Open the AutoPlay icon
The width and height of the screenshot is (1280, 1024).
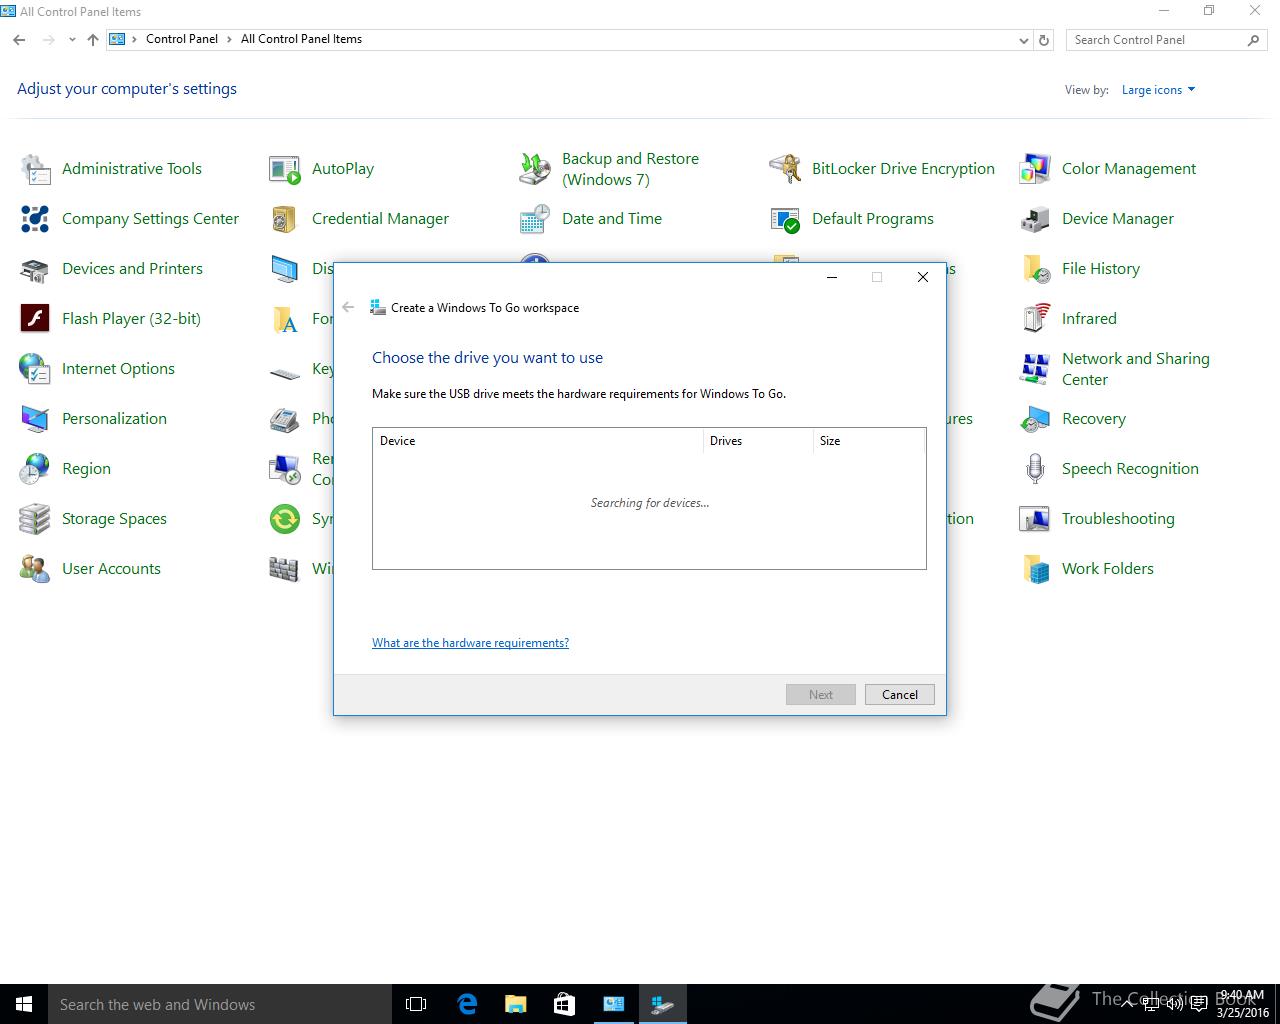pos(285,169)
